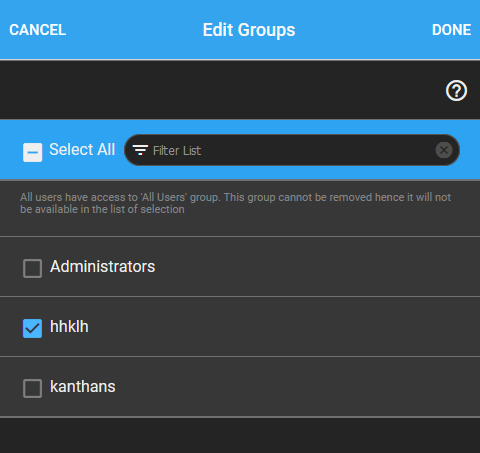Click the hhklh group name
Screen dimensions: 480x453
coord(69,327)
